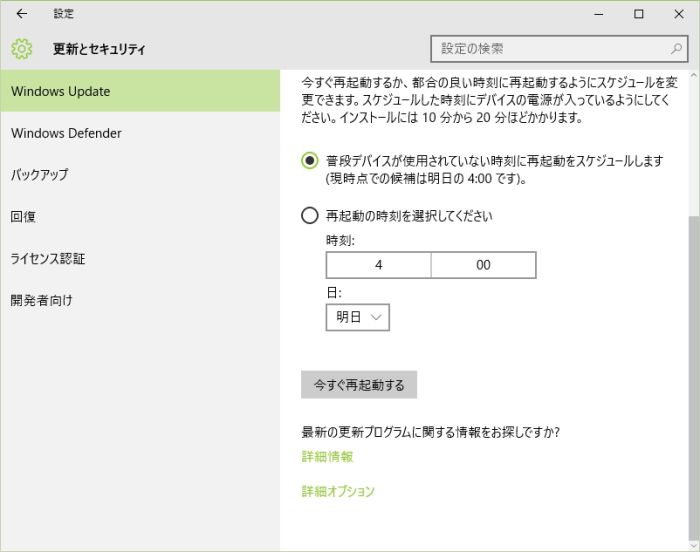Type in the 設定の検索 search field

[x=550, y=48]
